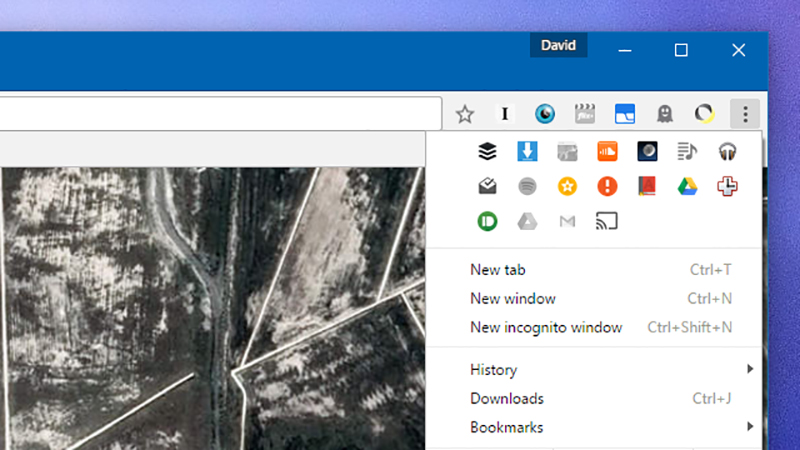Click the Instapaper 'I' extension icon
Image resolution: width=800 pixels, height=450 pixels.
click(505, 114)
